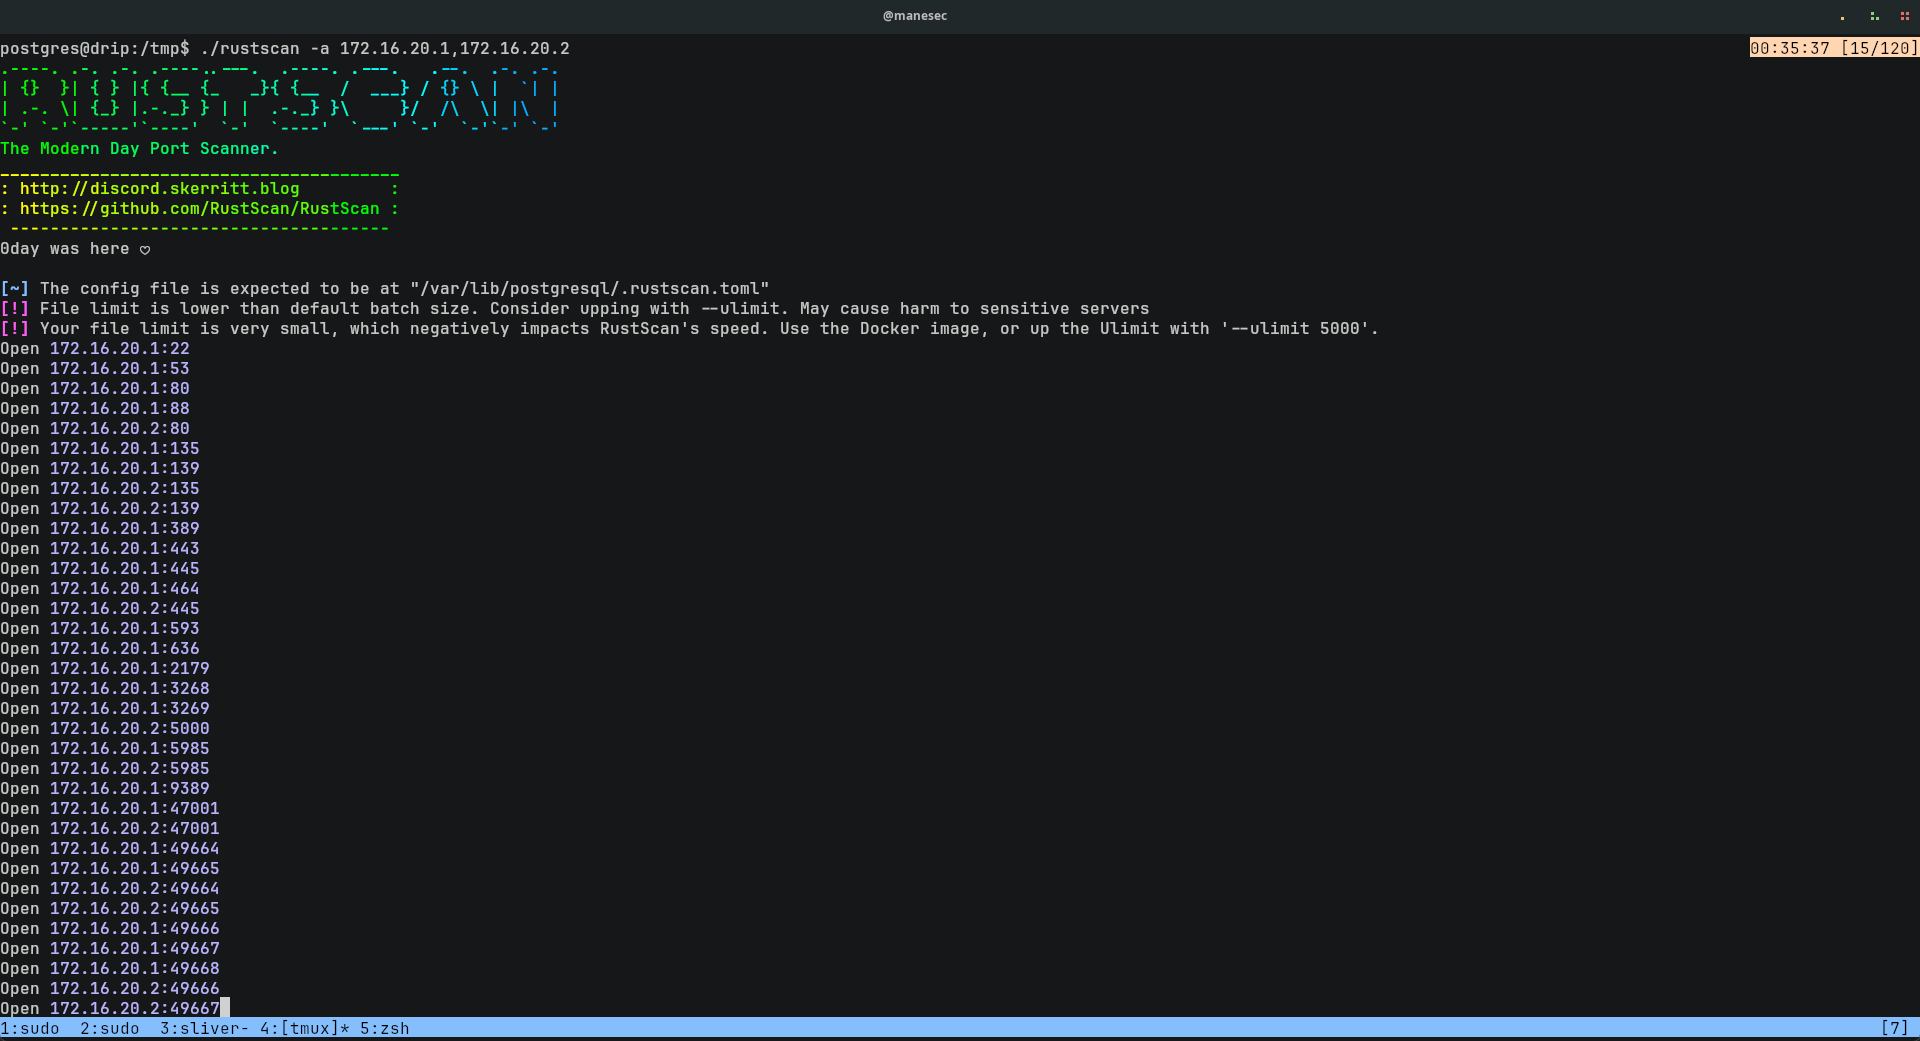Select the active 4:[tmux]* window tab

(304, 1028)
